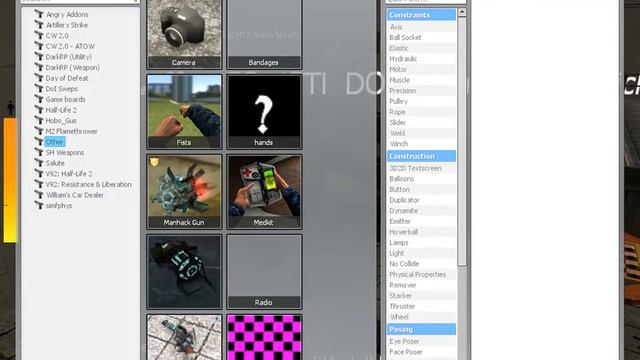Select the 3D2D Textscreen tool
This screenshot has width=640, height=360.
point(421,168)
